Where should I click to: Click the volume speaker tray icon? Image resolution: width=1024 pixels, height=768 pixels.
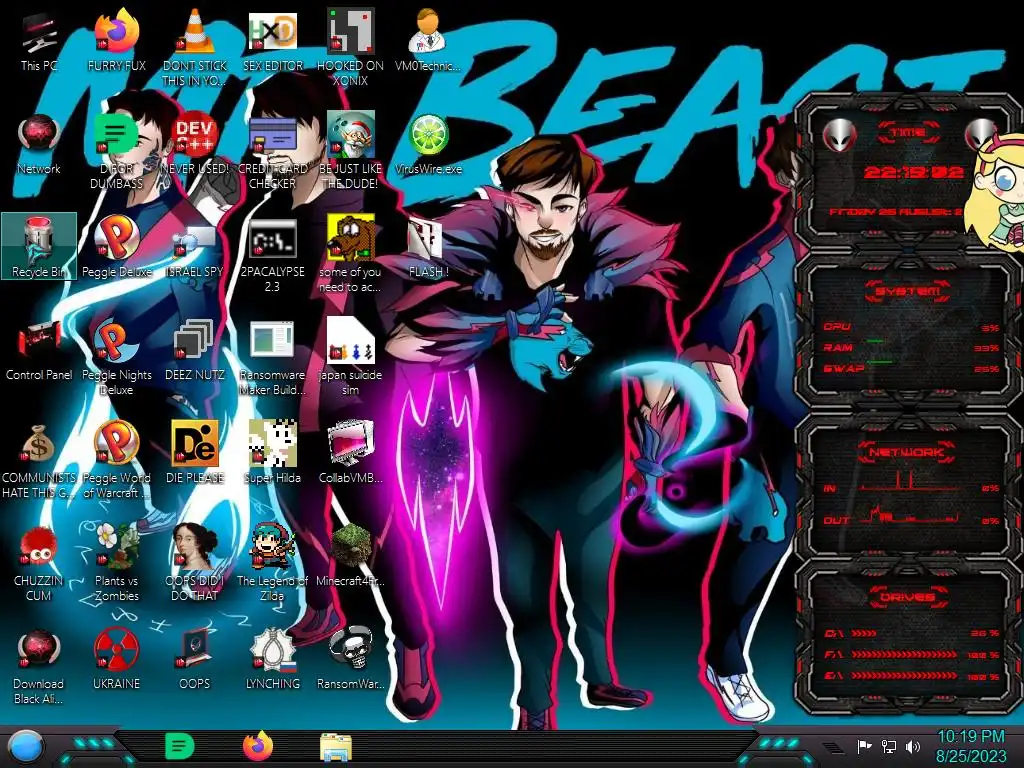(913, 746)
